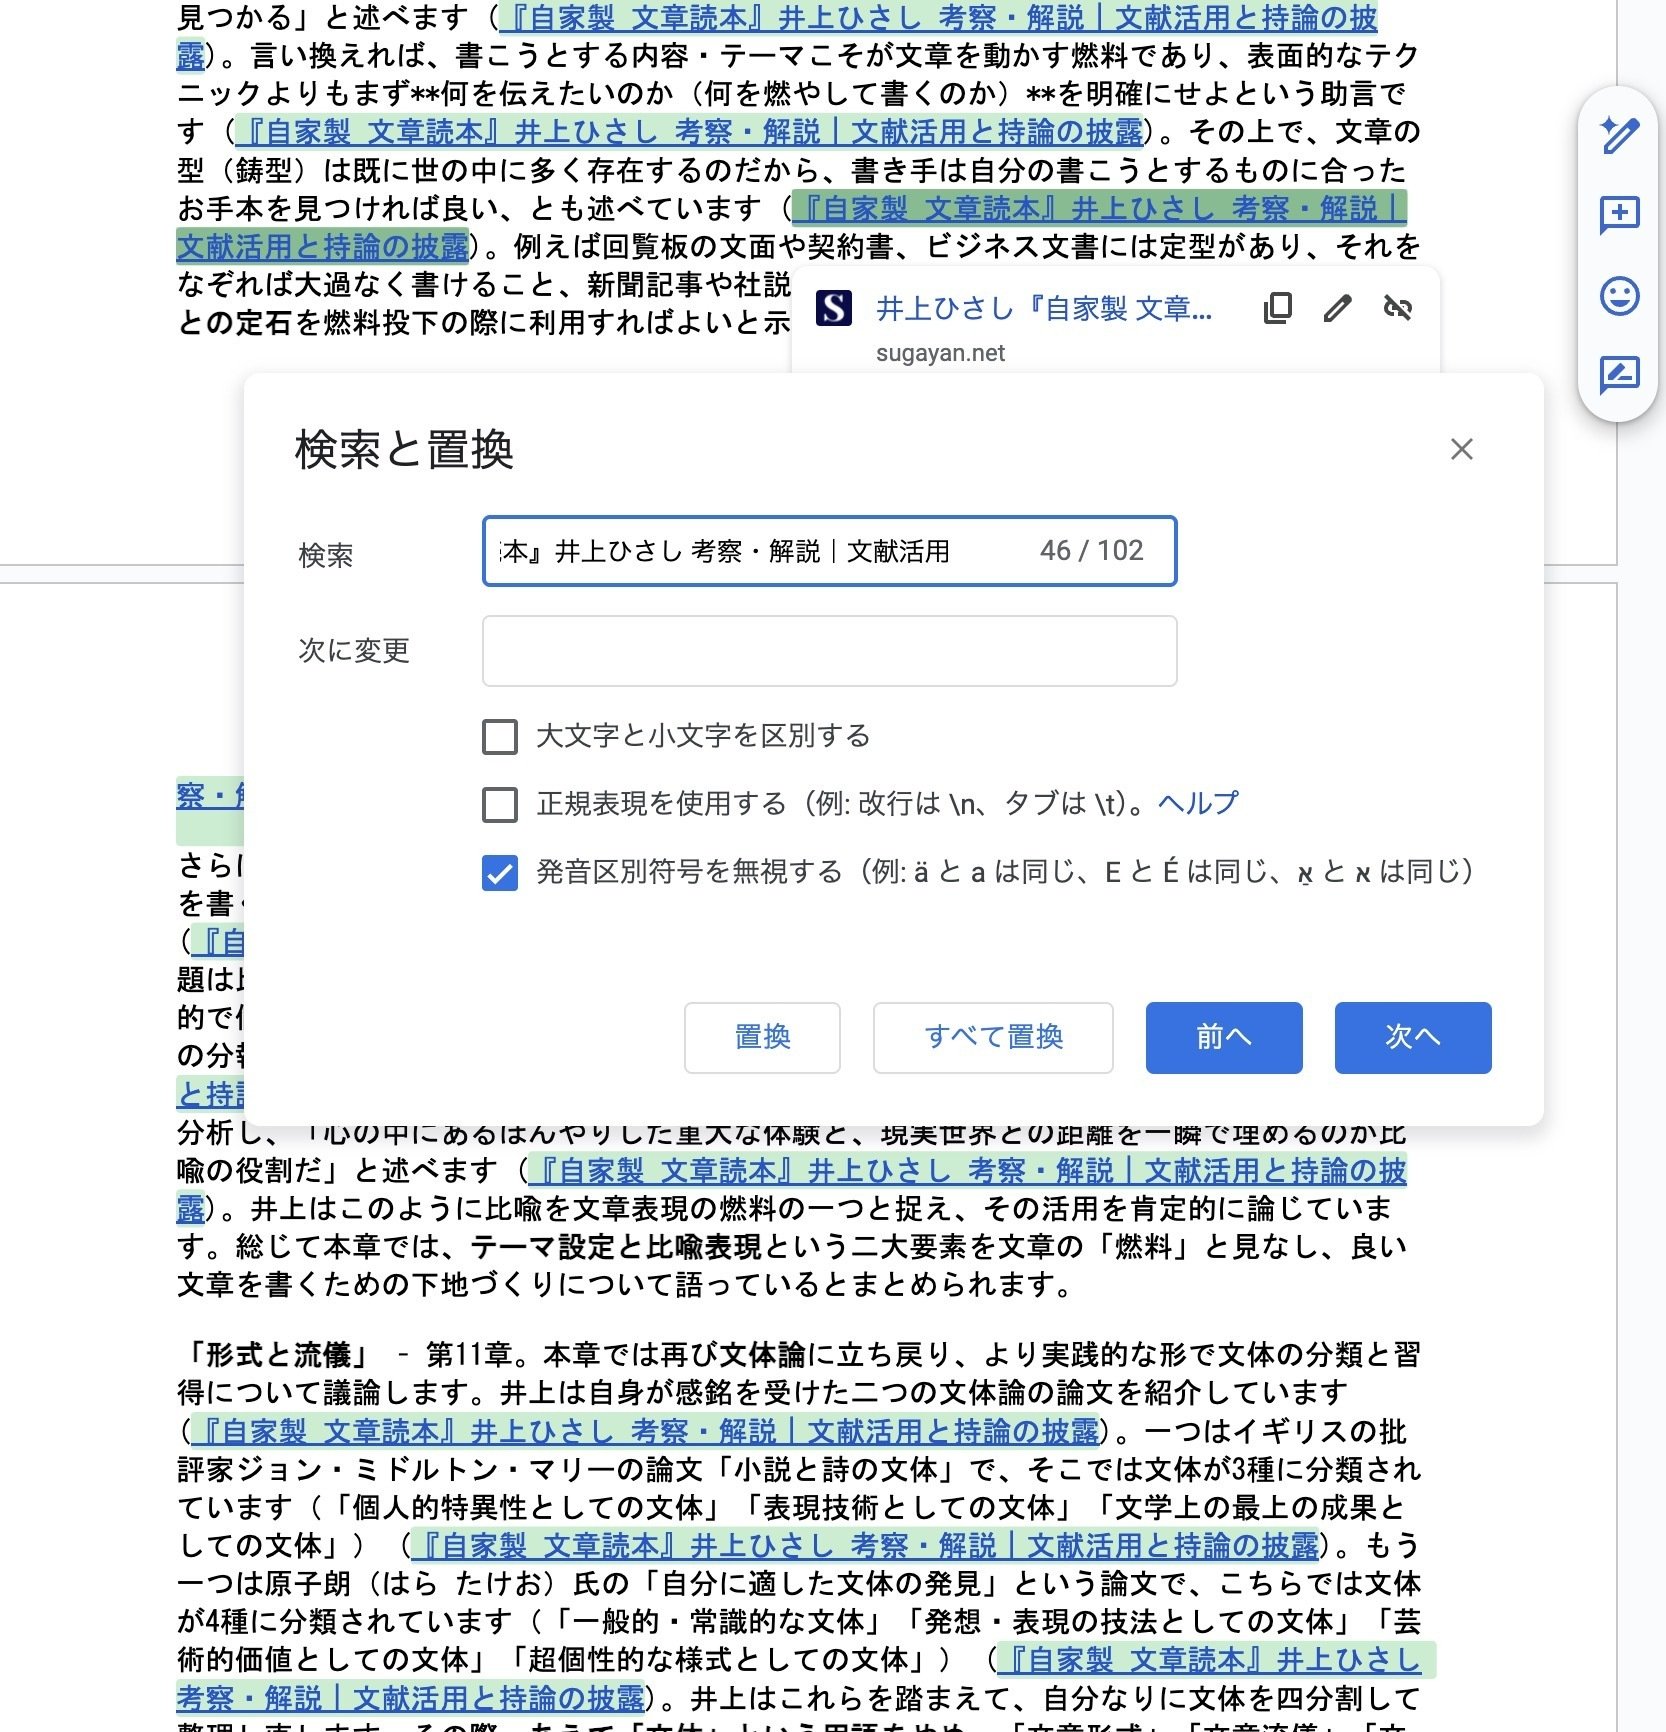Click the empty 次に変更 replace field

(x=828, y=652)
